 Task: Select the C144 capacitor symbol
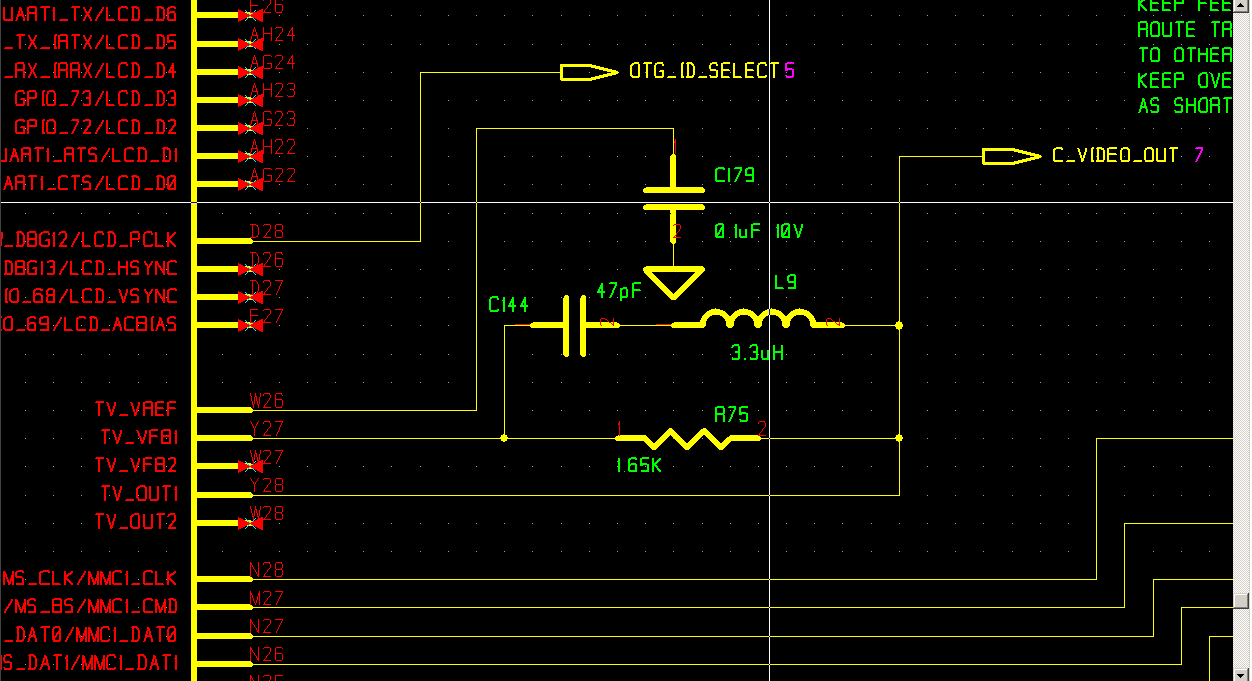(x=573, y=326)
